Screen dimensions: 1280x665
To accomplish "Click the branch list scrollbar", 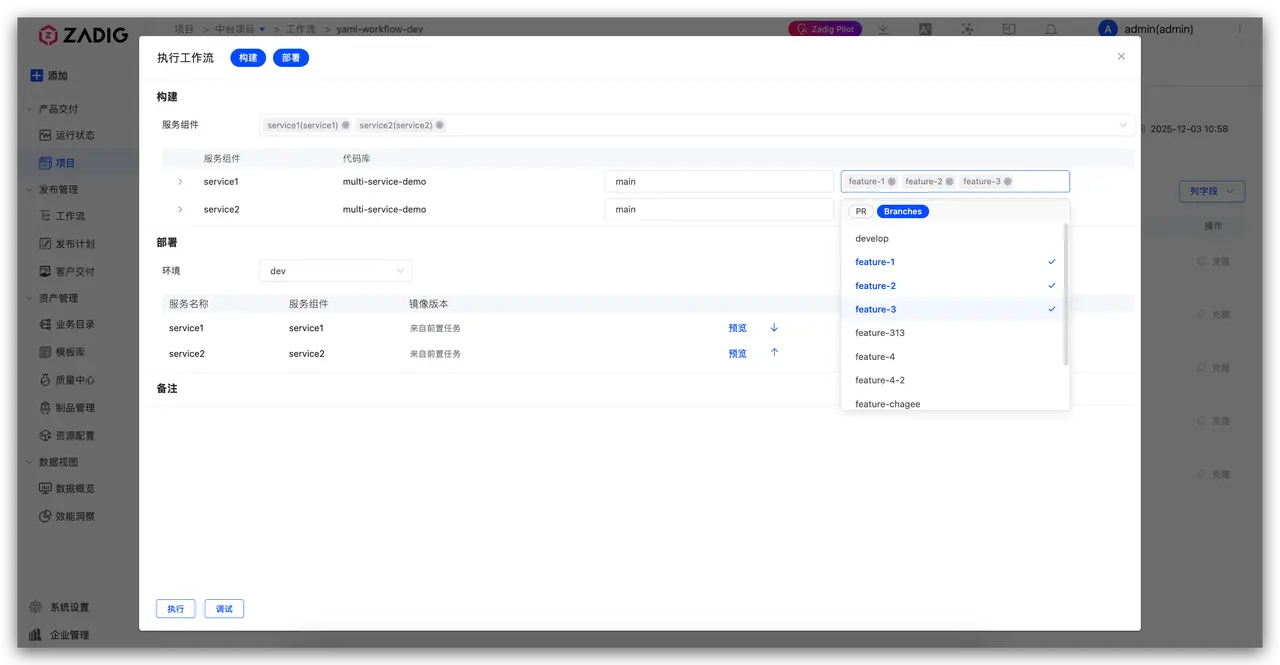I will click(1065, 294).
